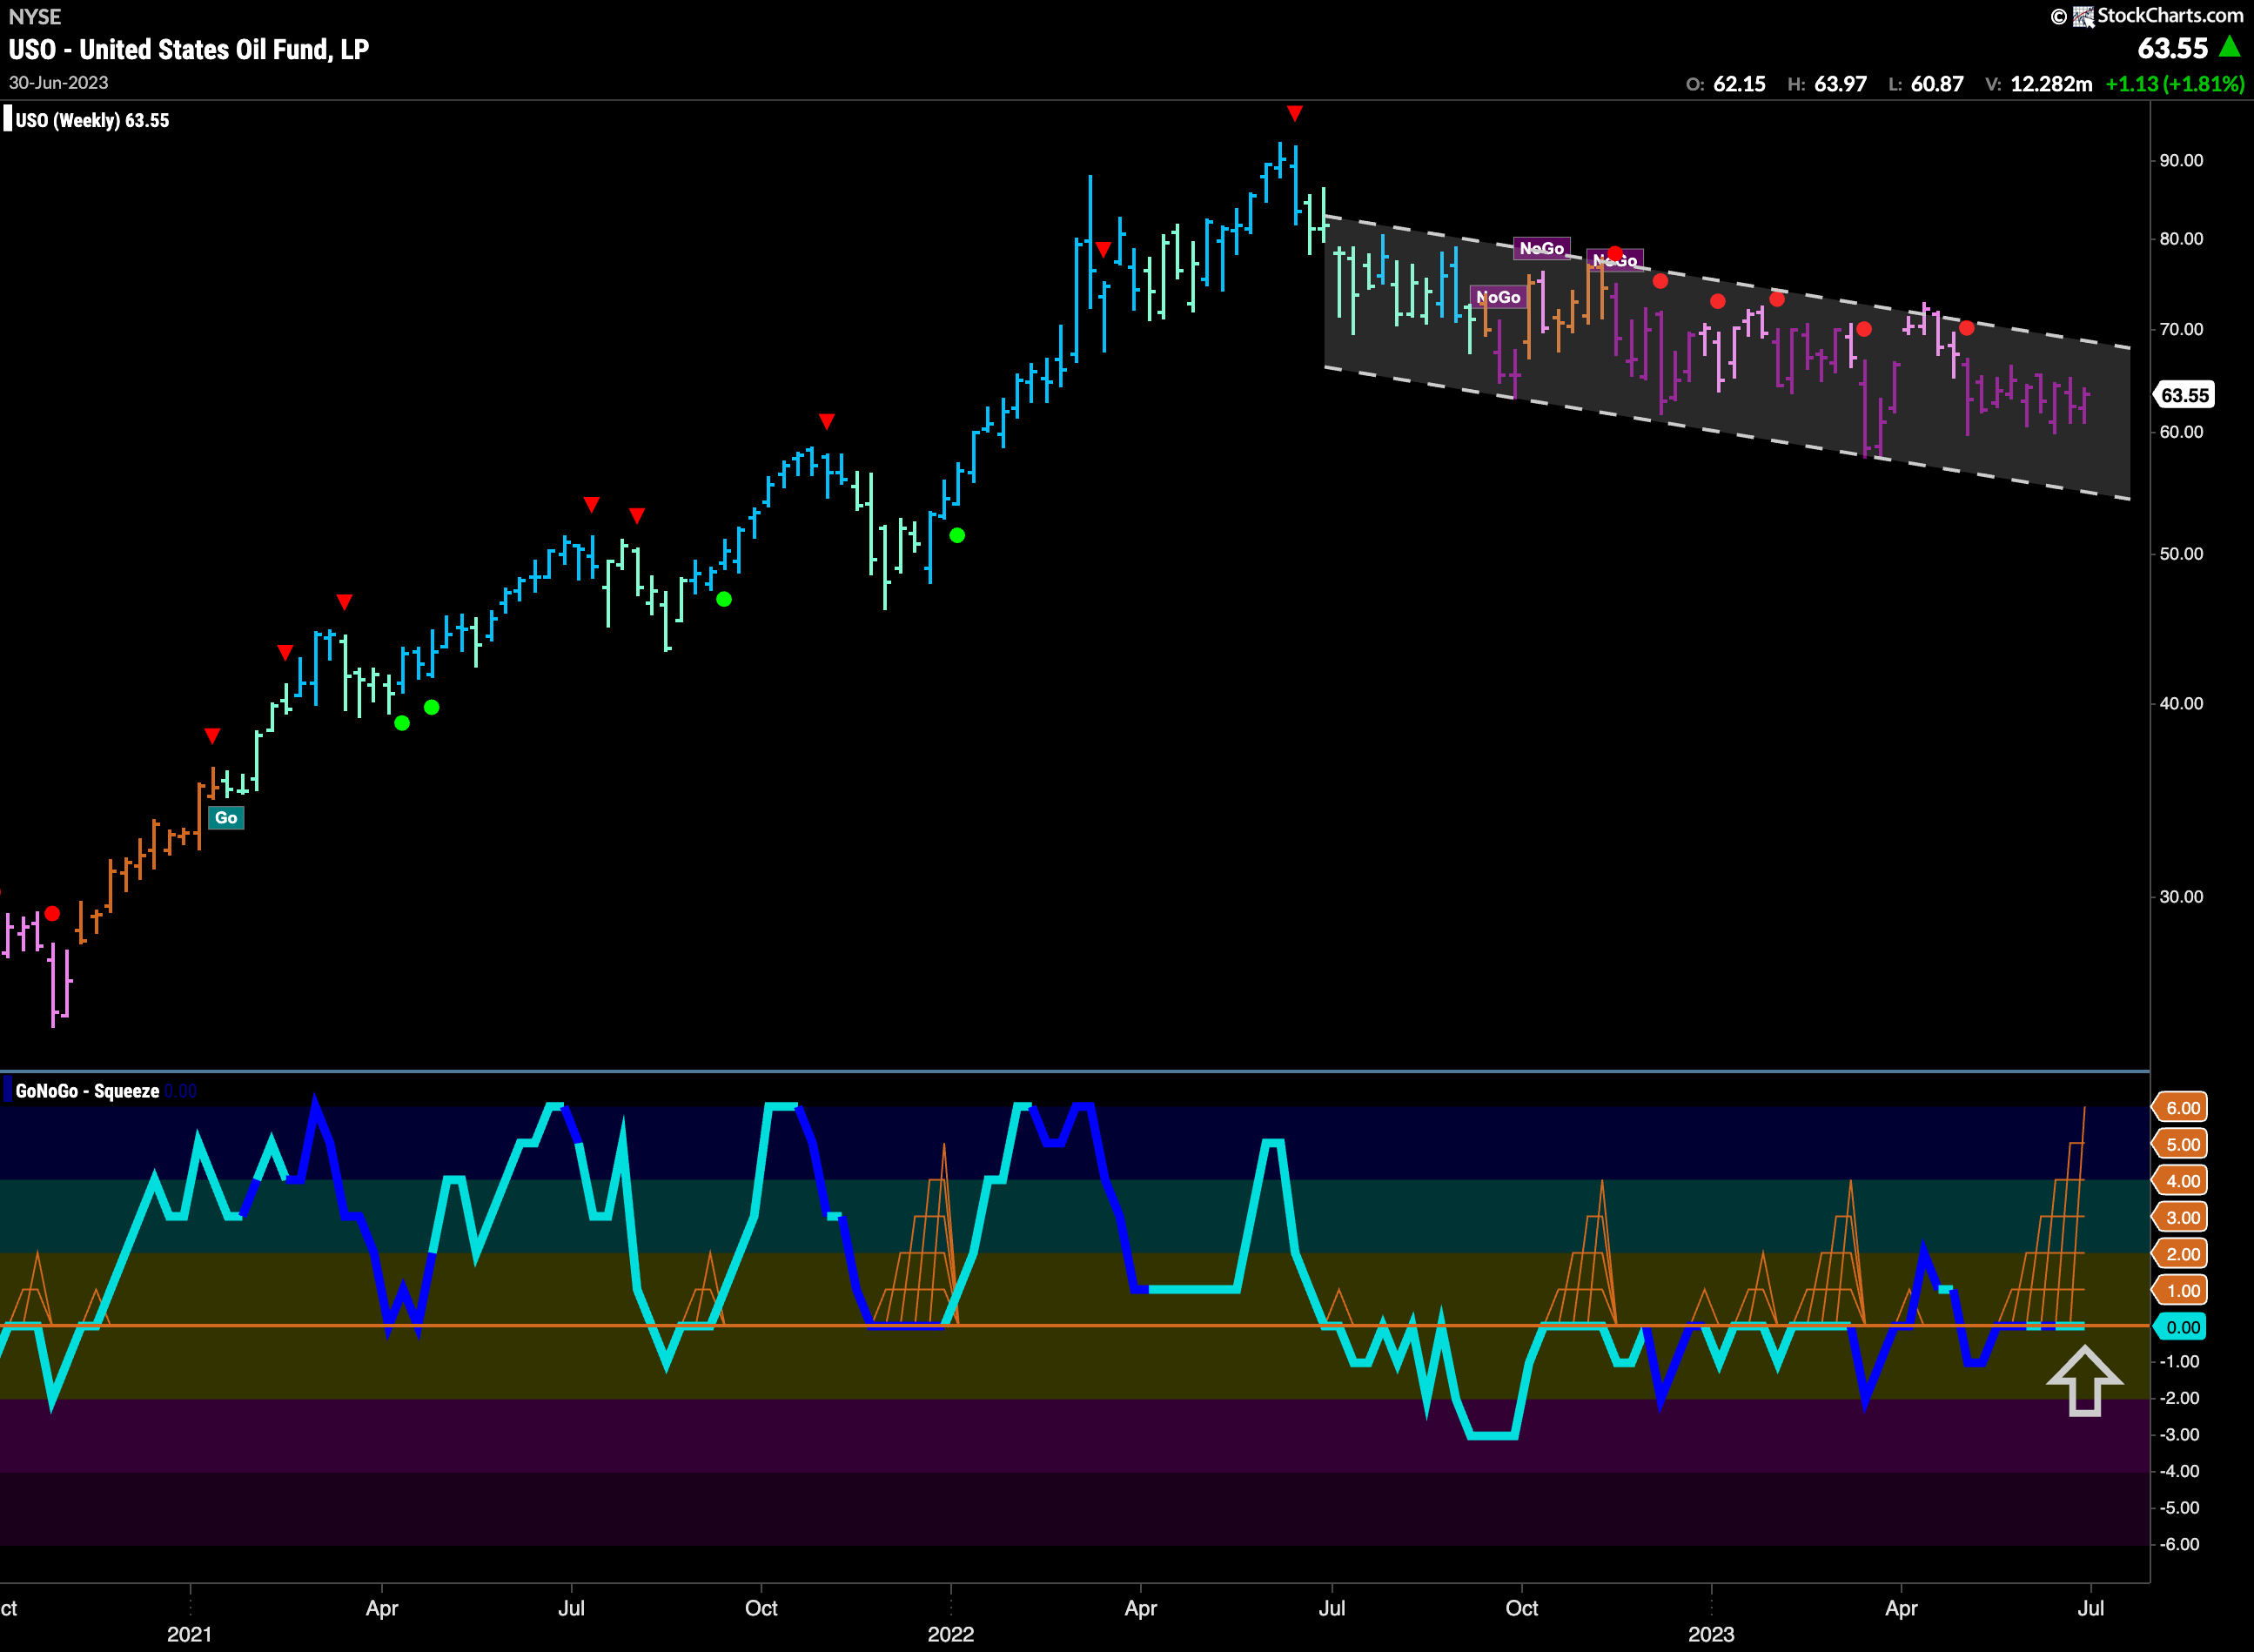This screenshot has width=2254, height=1652.
Task: Click the red dot near the October 2020 bars
Action: 52,914
